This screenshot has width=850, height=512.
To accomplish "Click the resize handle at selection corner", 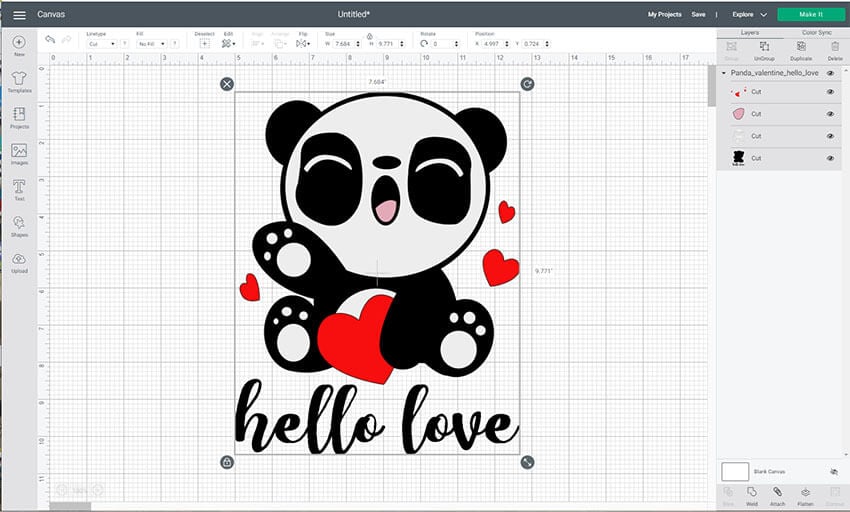I will click(527, 462).
